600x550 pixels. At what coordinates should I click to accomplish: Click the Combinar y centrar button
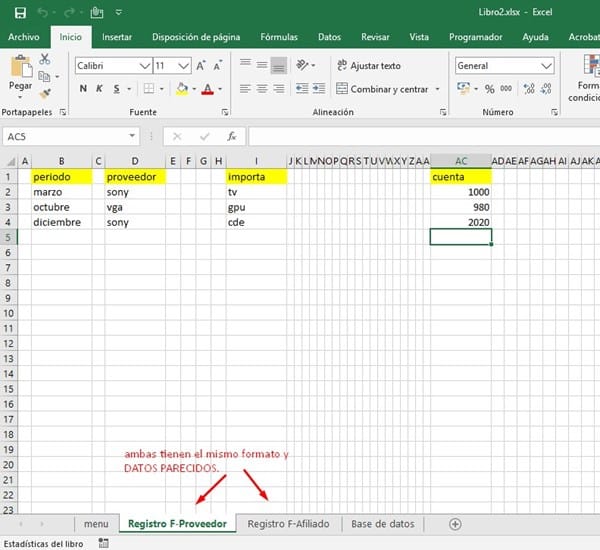pyautogui.click(x=381, y=89)
